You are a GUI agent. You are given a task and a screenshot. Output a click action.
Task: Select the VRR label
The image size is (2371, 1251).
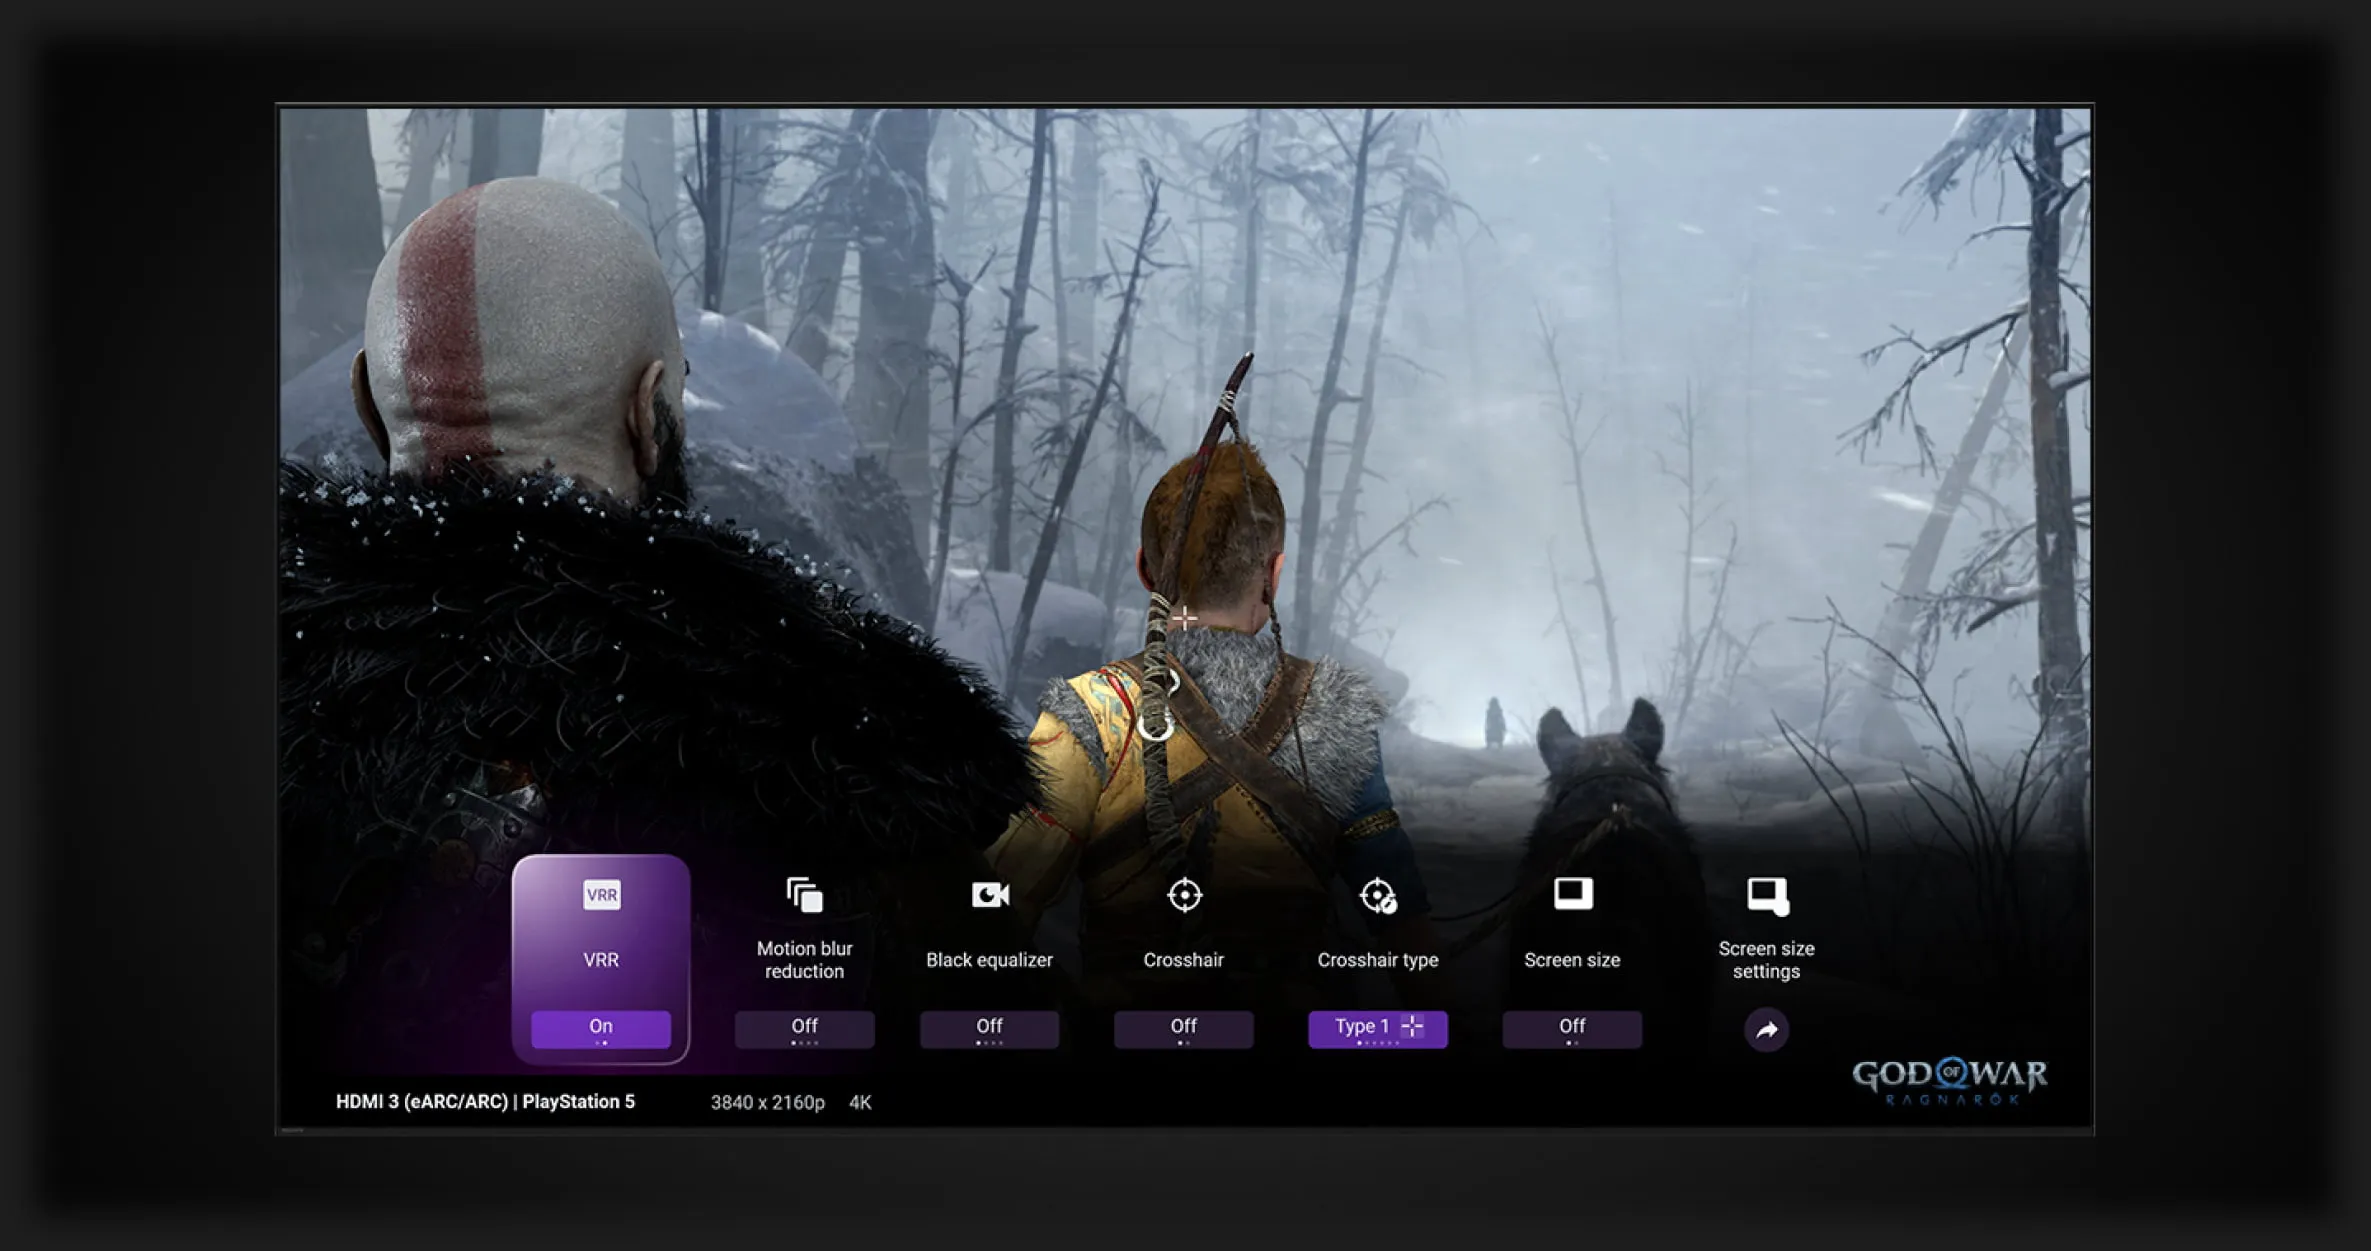point(601,960)
